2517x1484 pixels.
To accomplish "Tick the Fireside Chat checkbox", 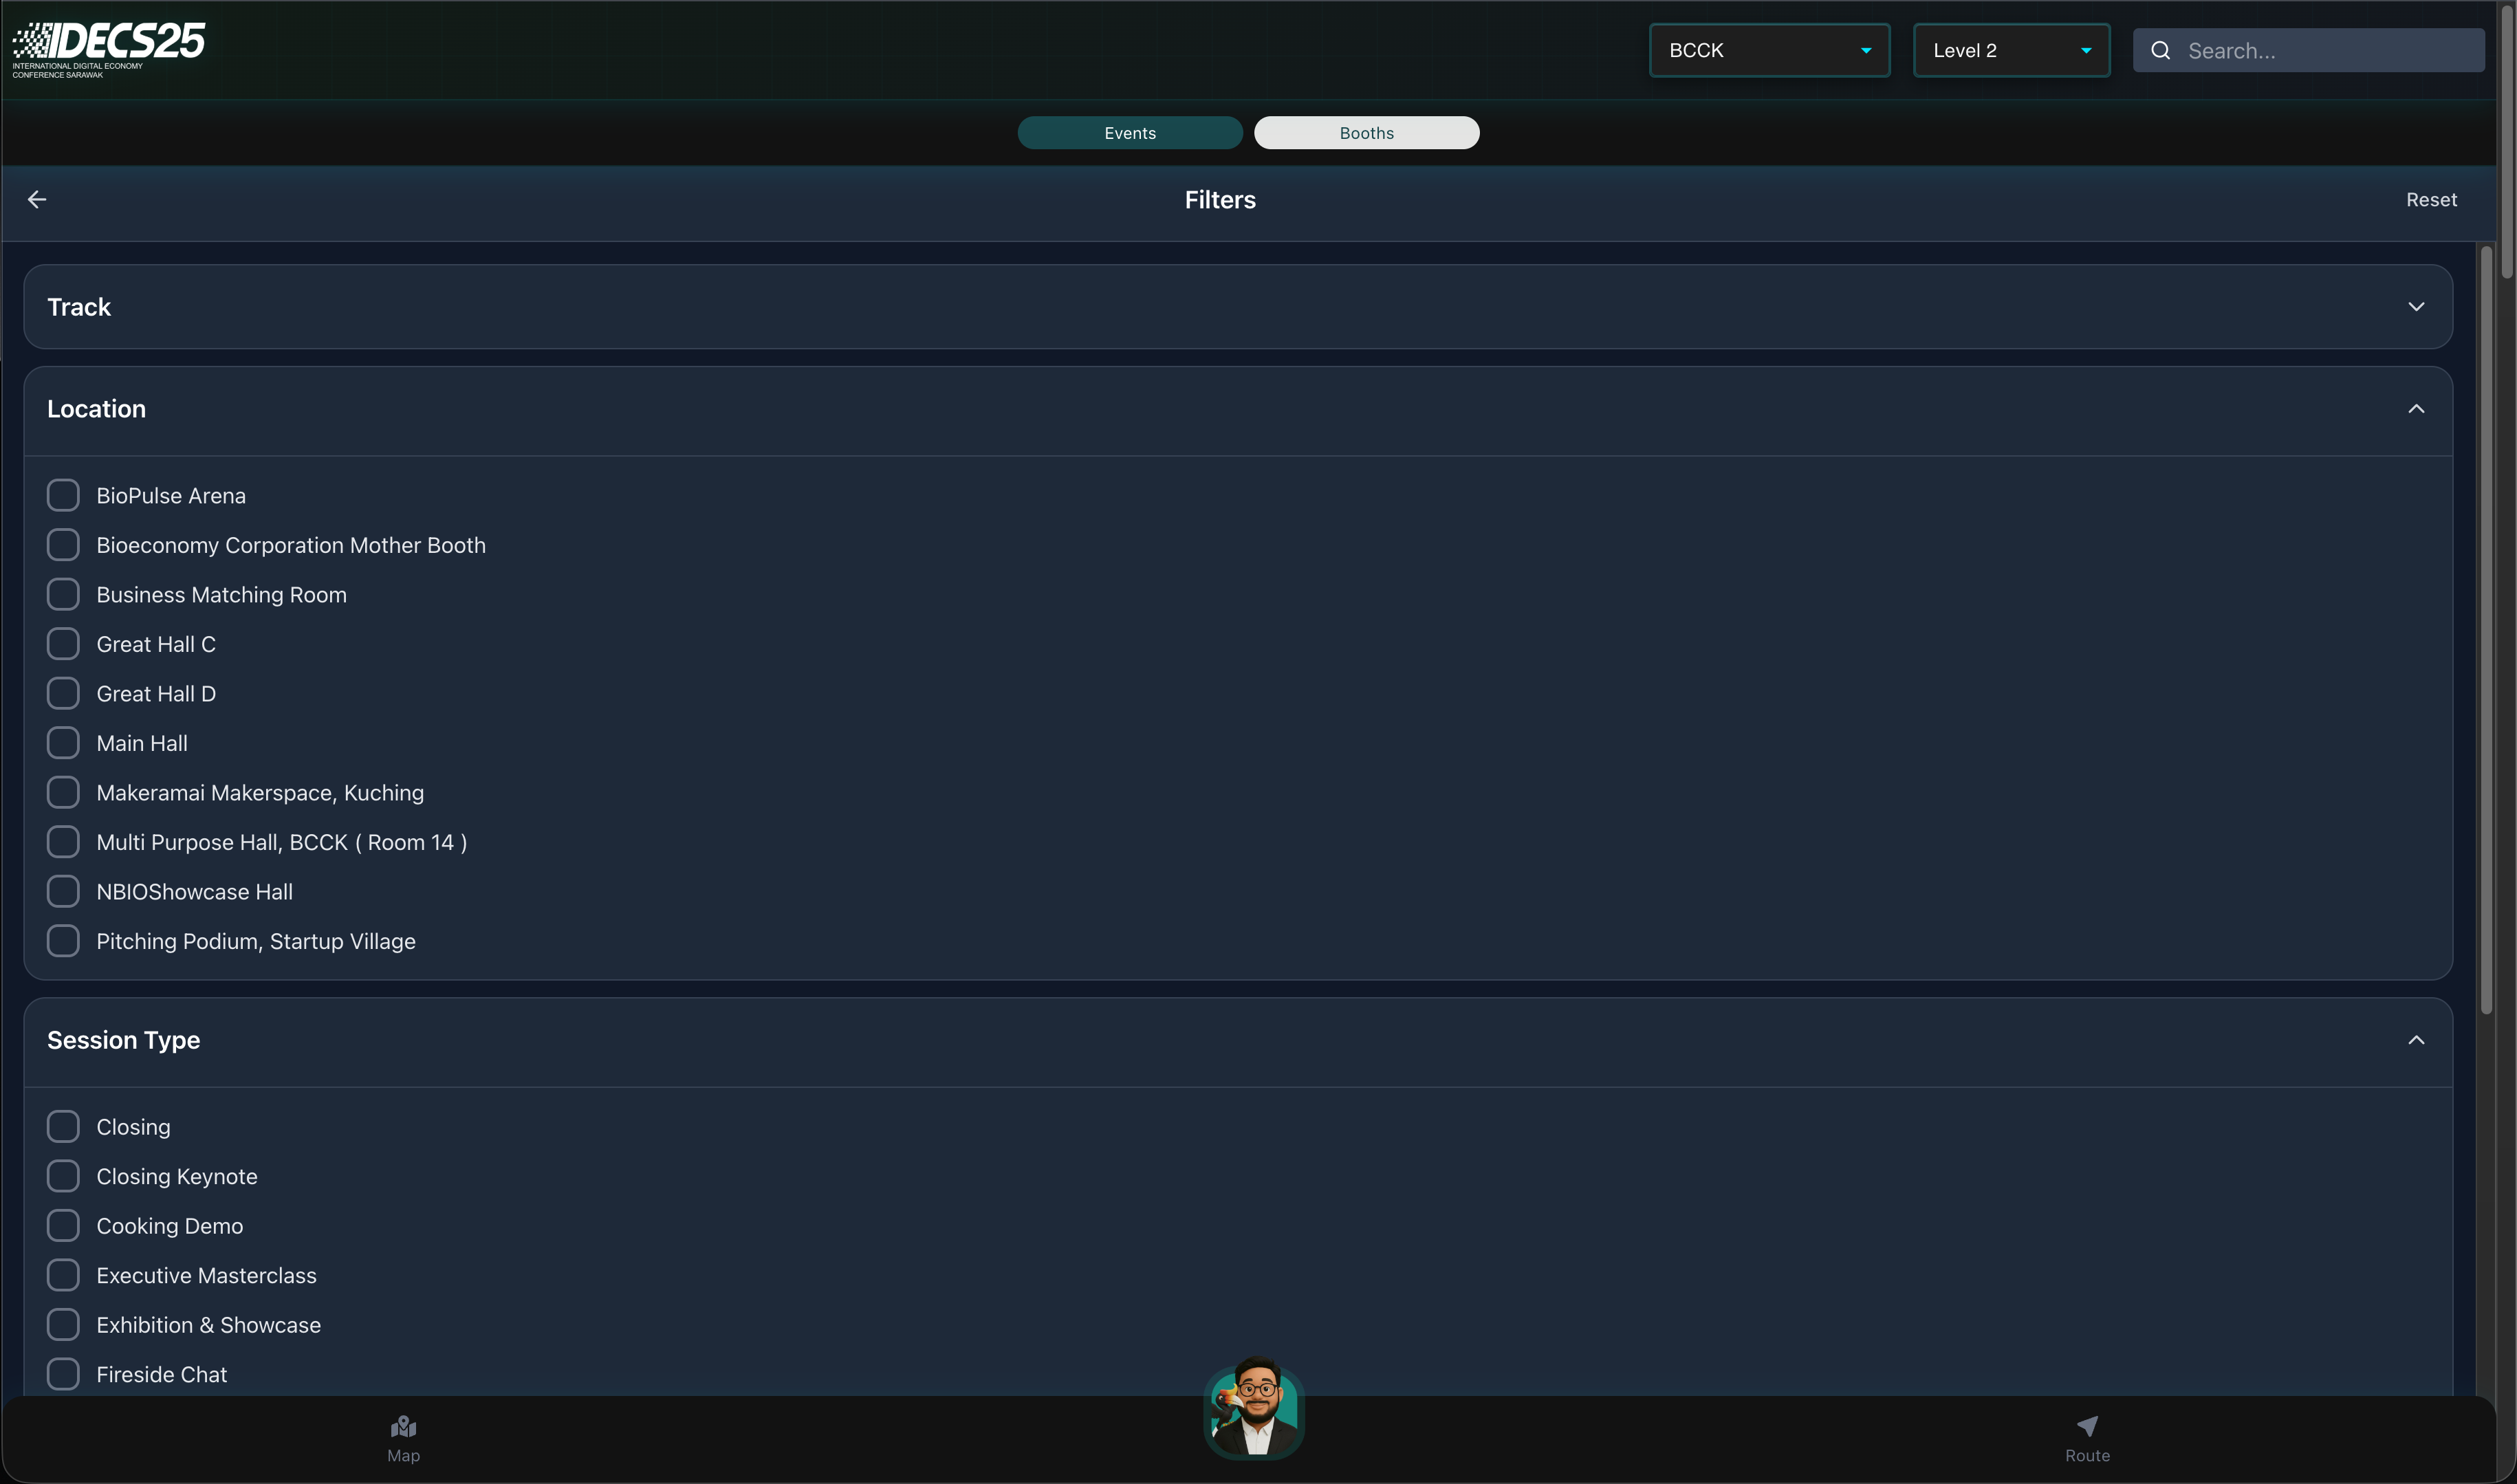I will [63, 1374].
